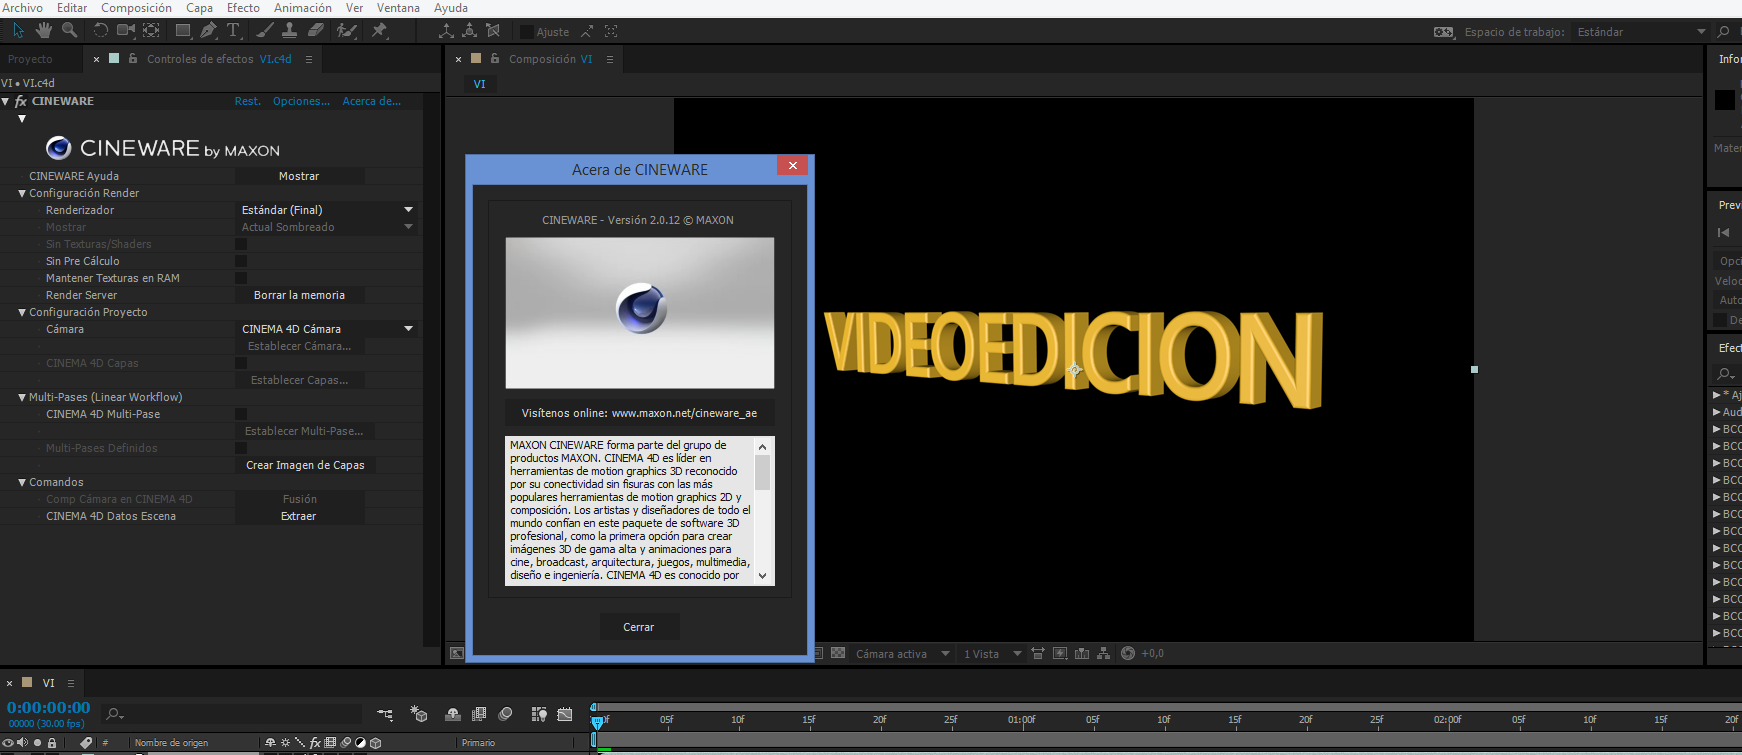This screenshot has height=755, width=1742.
Task: Select the Type text tool
Action: tap(233, 31)
